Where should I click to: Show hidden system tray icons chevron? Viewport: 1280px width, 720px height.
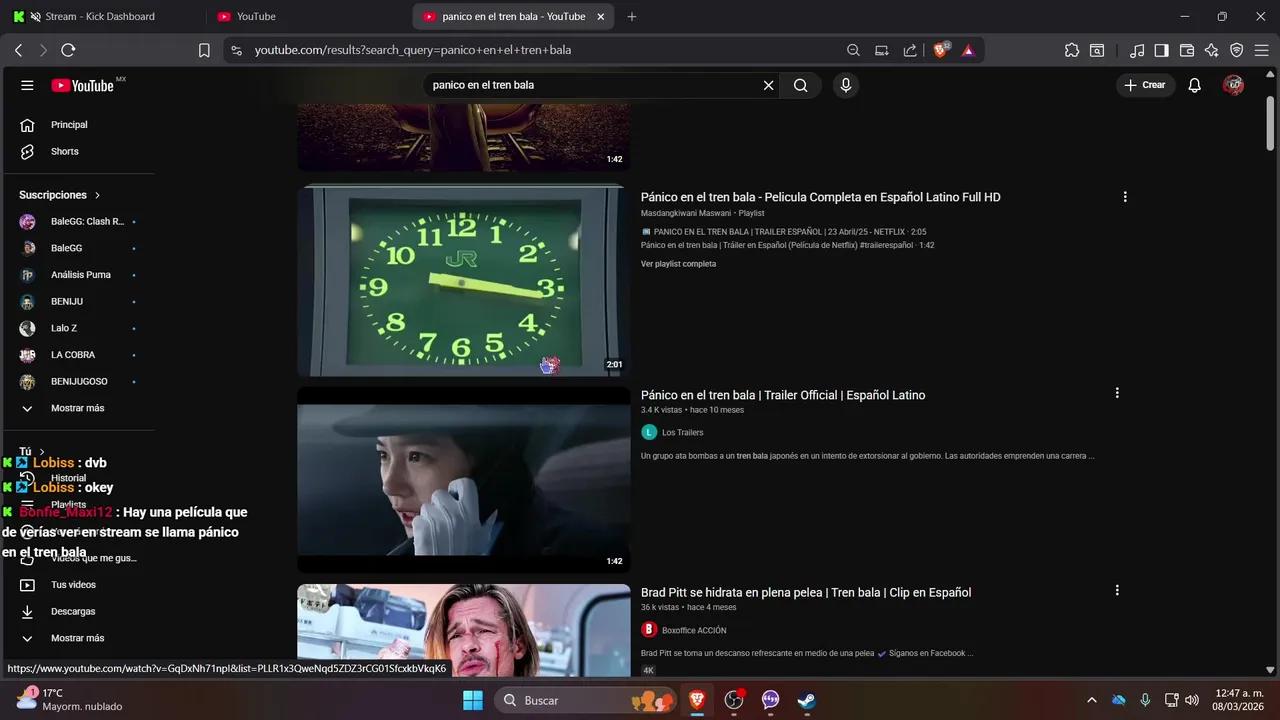pos(1091,700)
